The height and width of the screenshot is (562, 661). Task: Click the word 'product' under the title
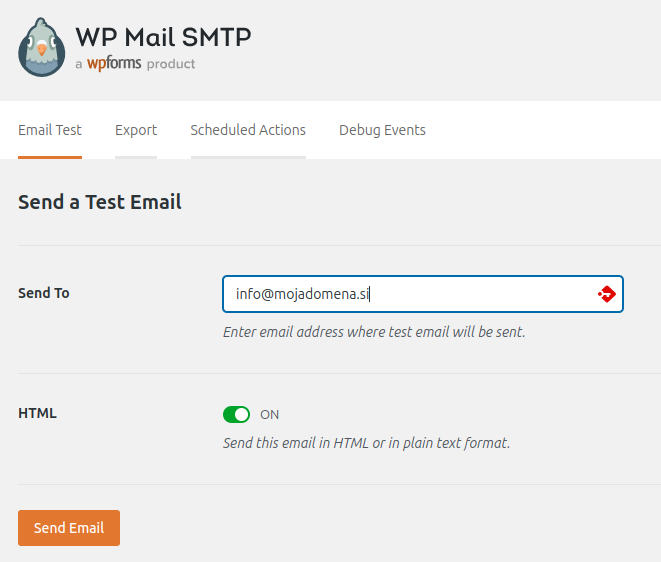tap(171, 64)
